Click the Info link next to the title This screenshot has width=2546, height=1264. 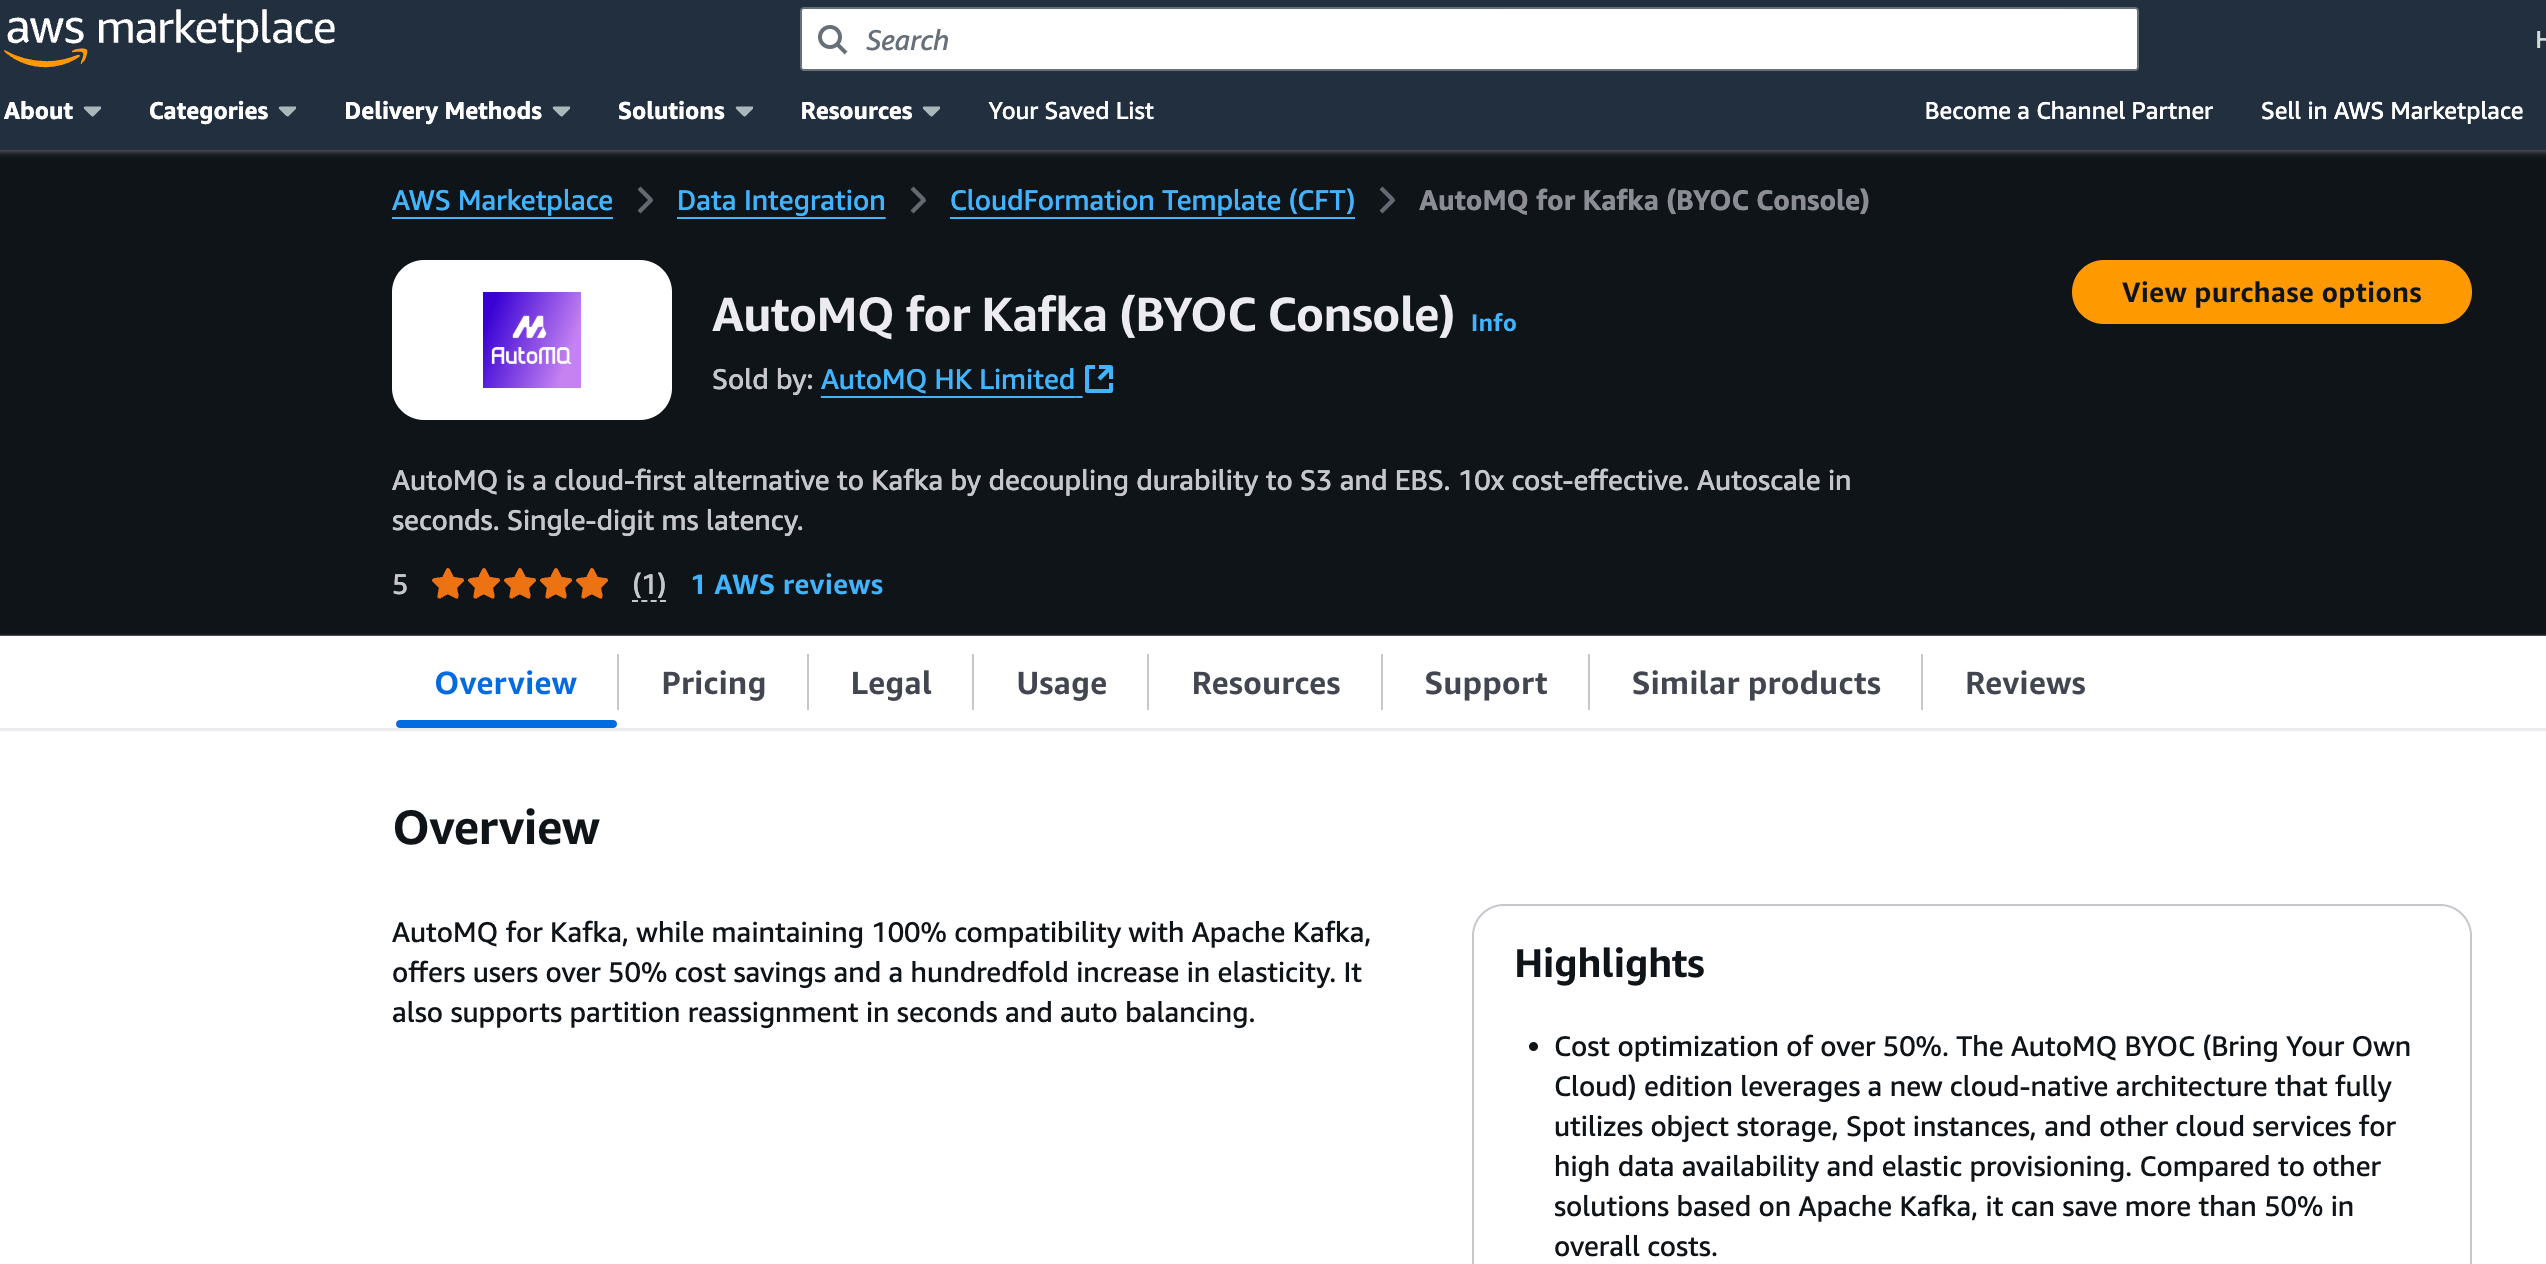click(1493, 323)
